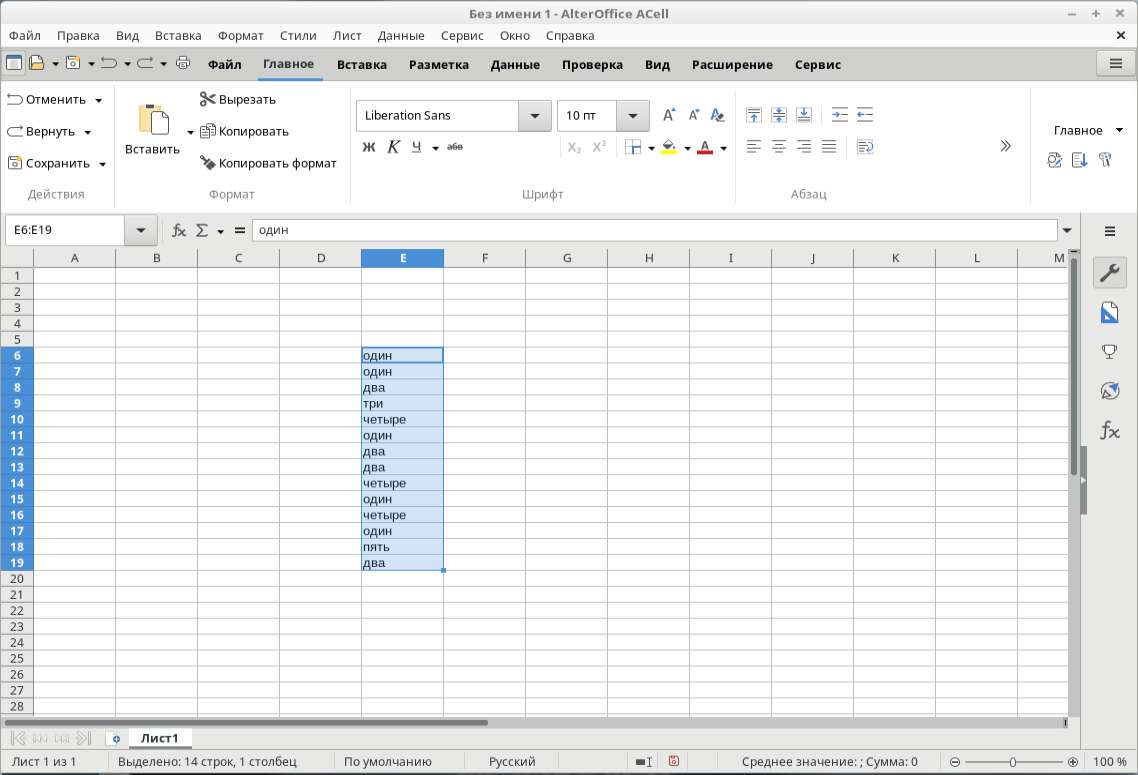Click the formula input field showing один

pos(655,230)
